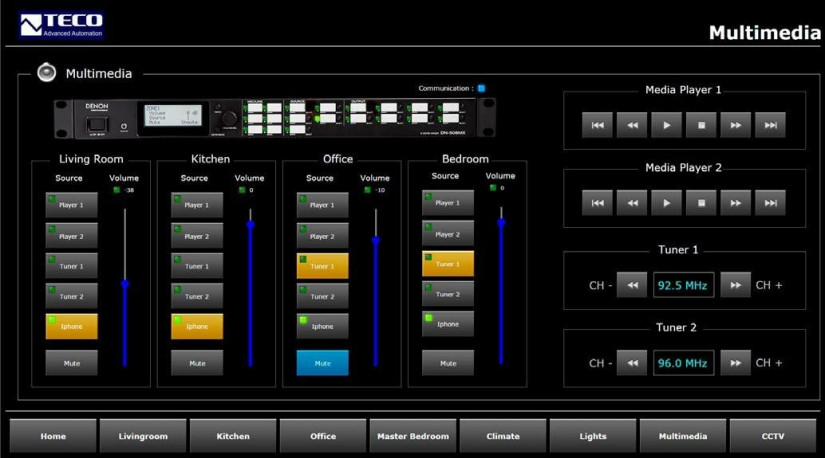Image resolution: width=825 pixels, height=458 pixels.
Task: Step Tuner 2 channel up
Action: pos(735,363)
